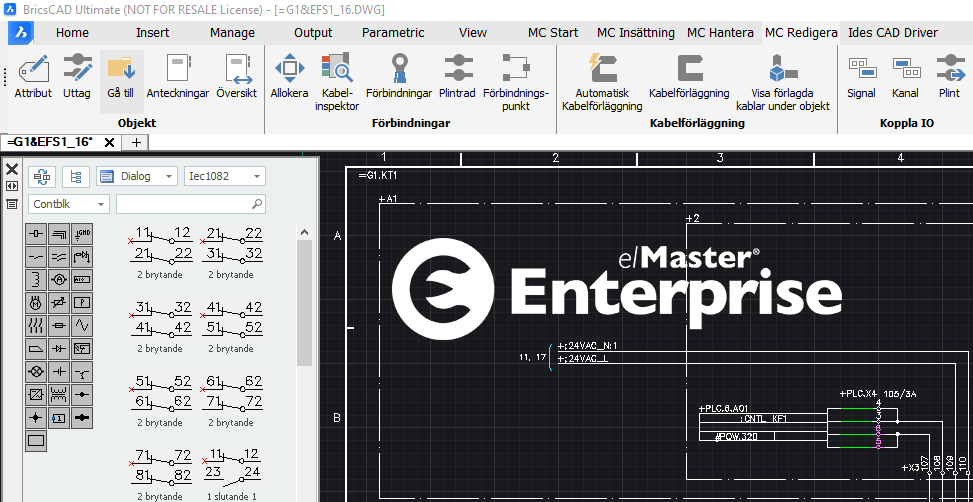Select the capacitor symbol category
973x502 pixels.
pos(59,372)
